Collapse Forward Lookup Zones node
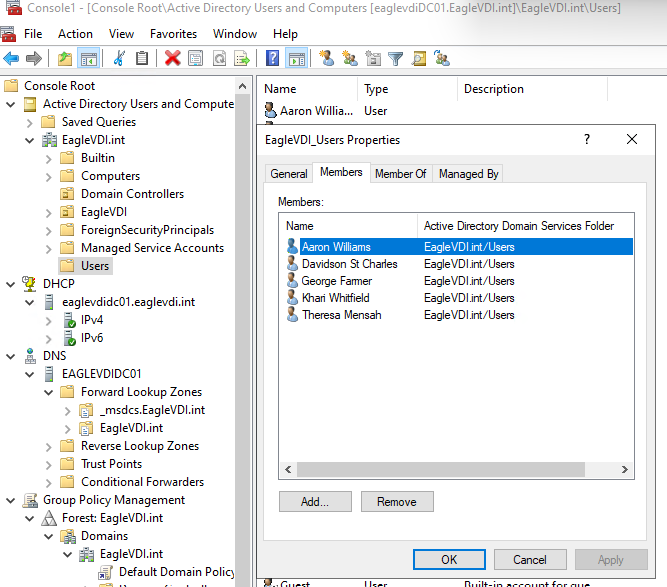 [x=48, y=392]
